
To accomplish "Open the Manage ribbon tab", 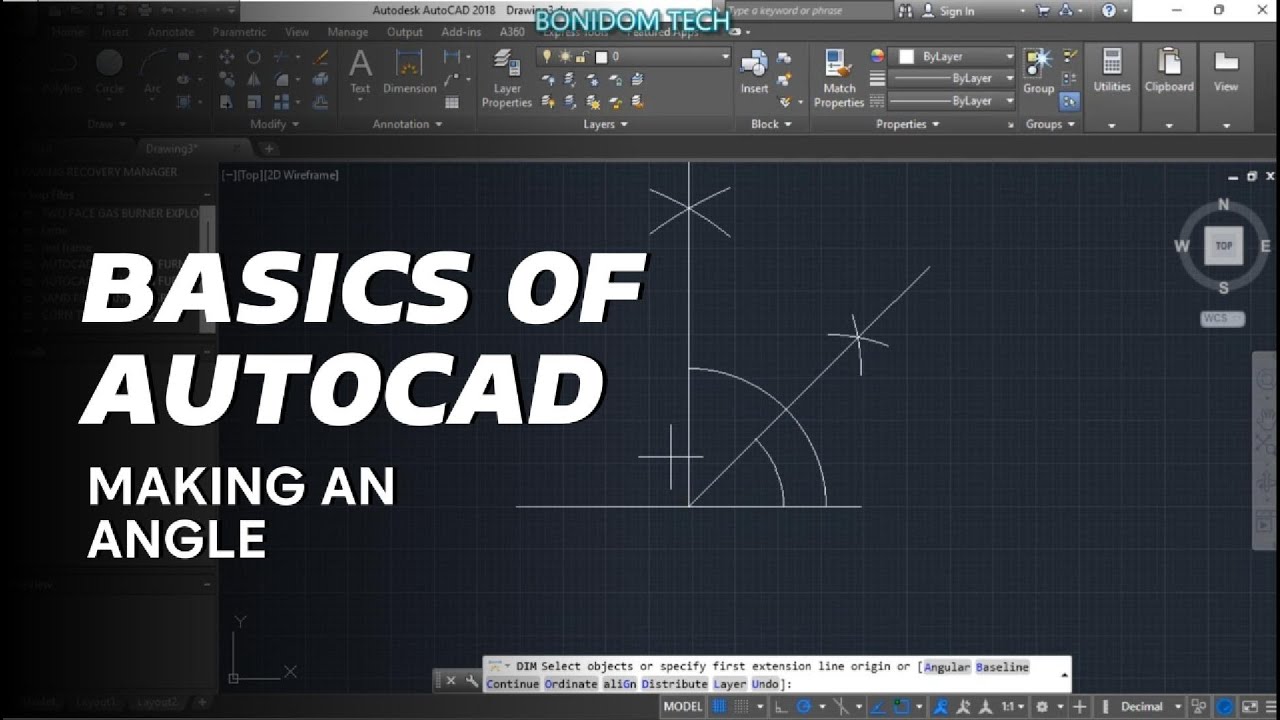I will (x=348, y=32).
